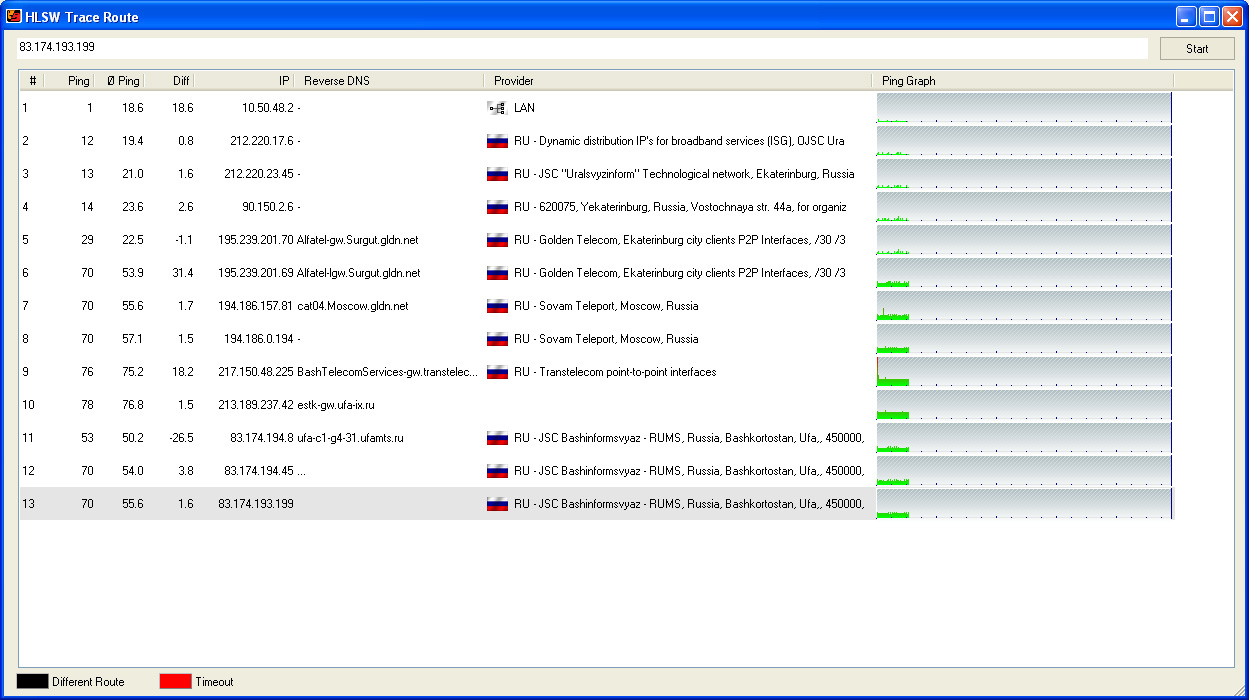Click the red Timeout color swatch
Viewport: 1249px width, 700px height.
(x=175, y=682)
